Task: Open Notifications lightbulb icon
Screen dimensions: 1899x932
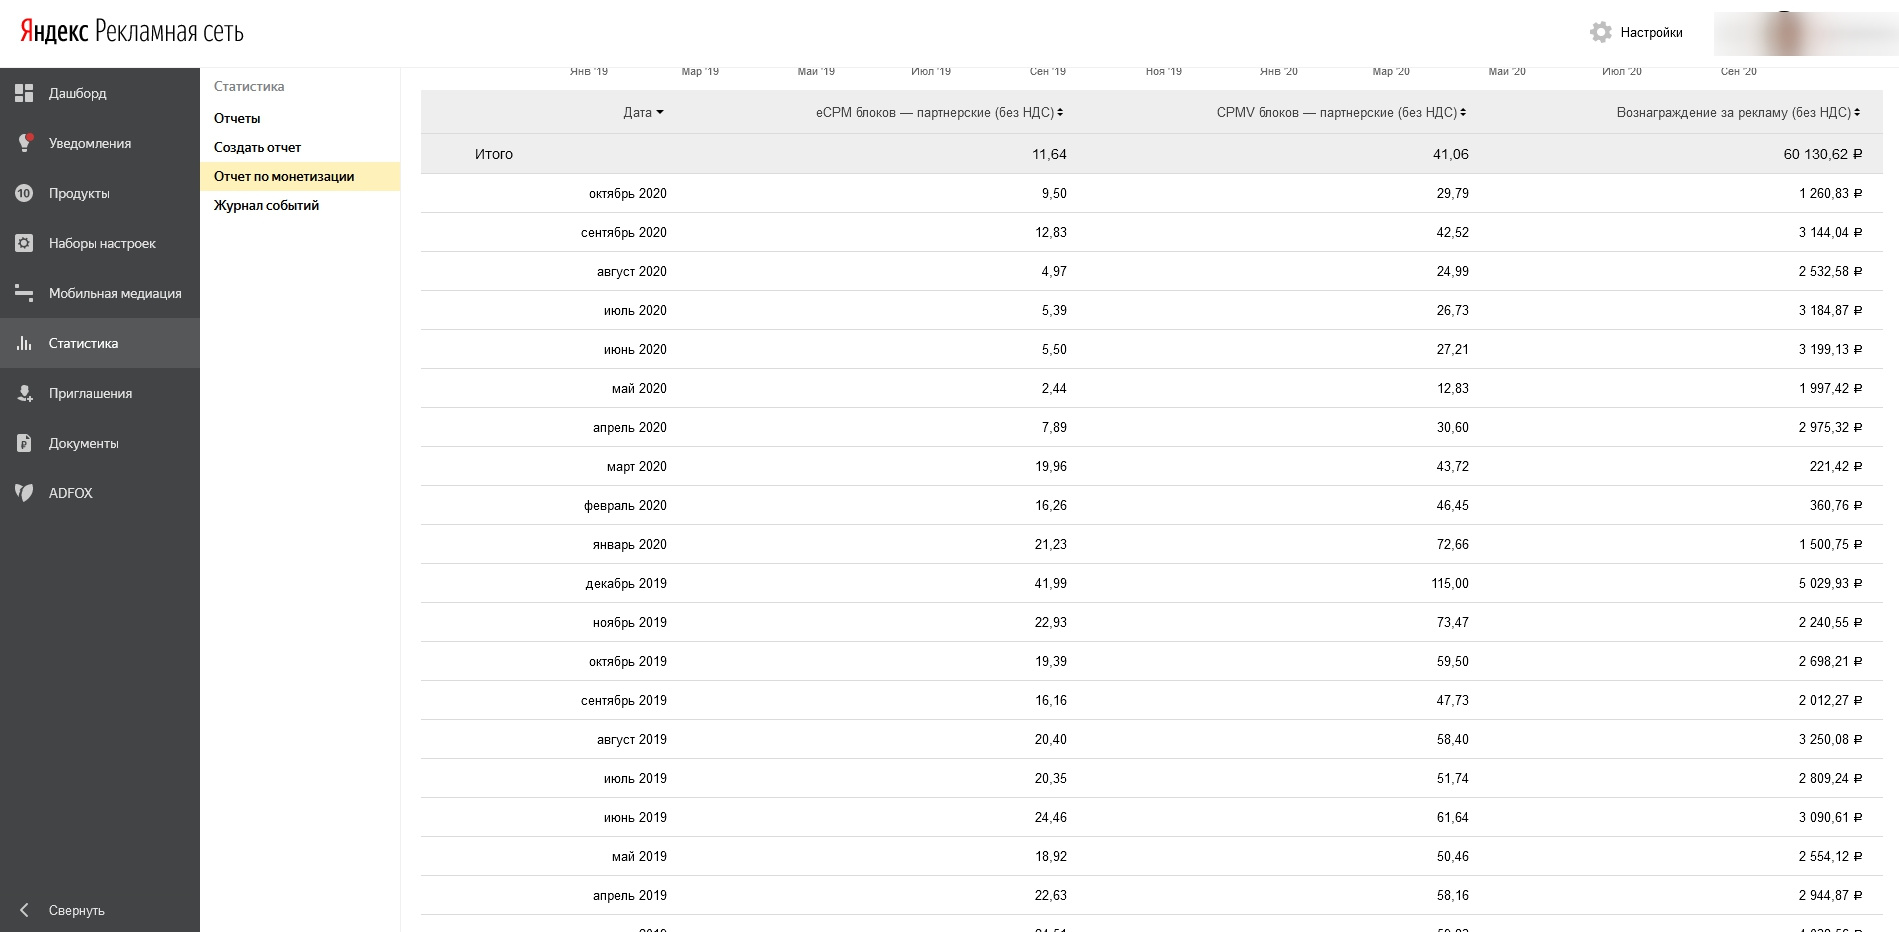Action: tap(24, 143)
